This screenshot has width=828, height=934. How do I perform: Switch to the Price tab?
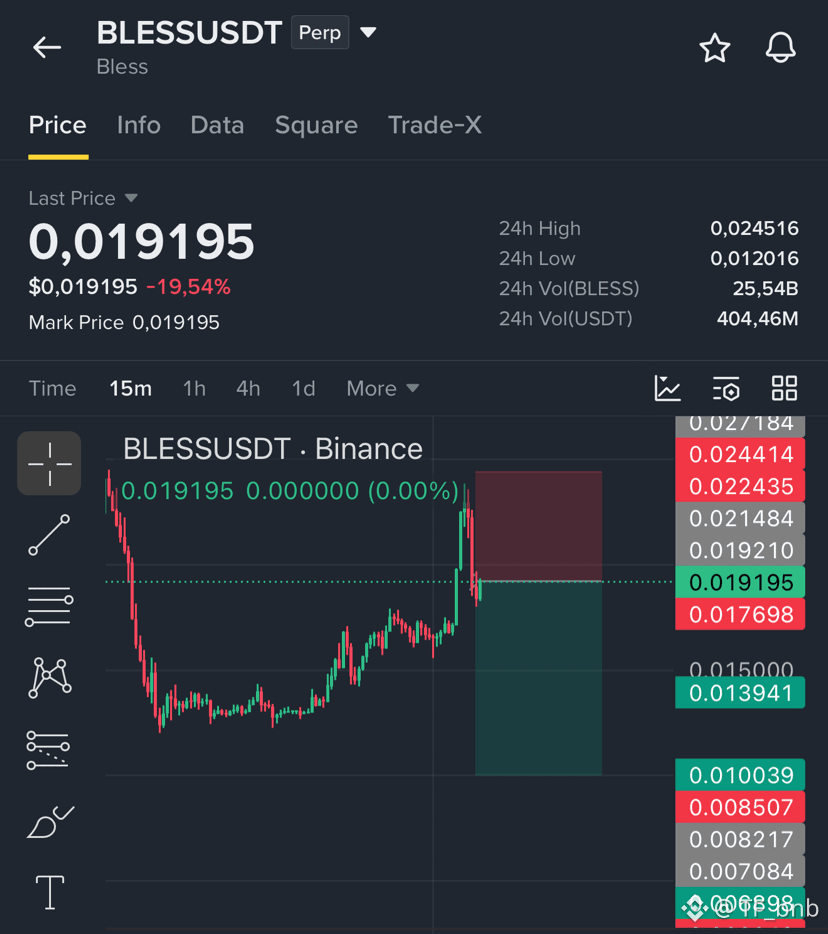click(58, 125)
